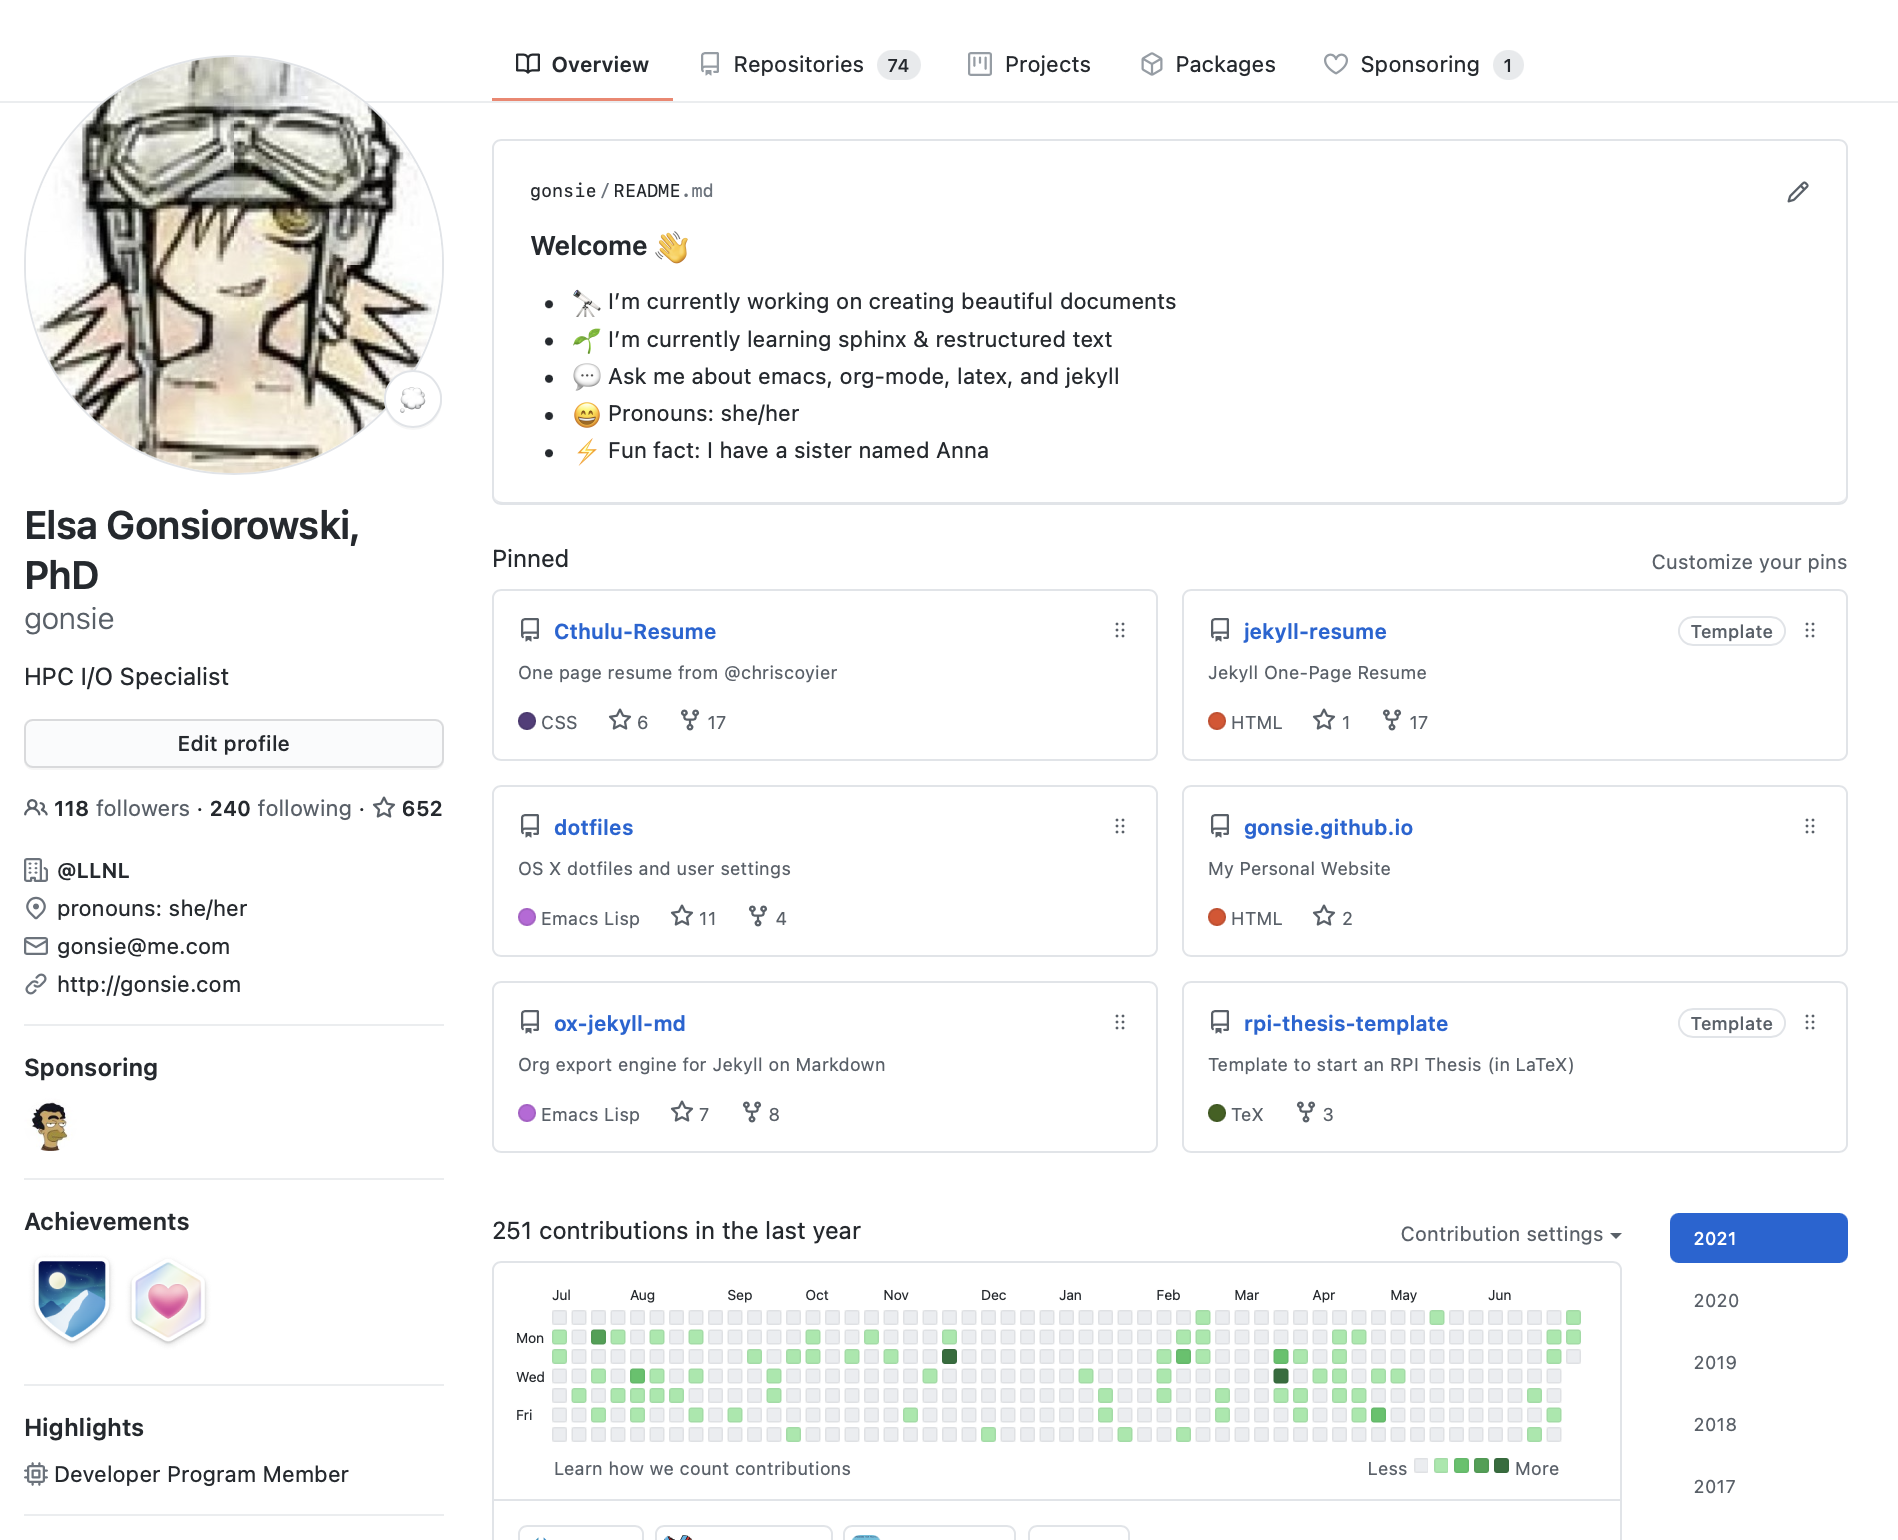
Task: Open forks of rpi-thesis-template (3)
Action: [1315, 1113]
